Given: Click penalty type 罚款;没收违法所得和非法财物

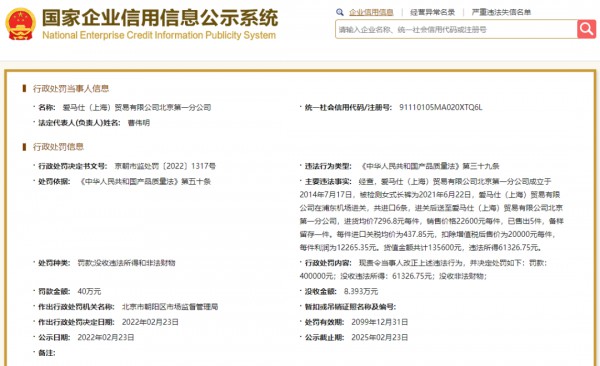Looking at the screenshot, I should [126, 263].
